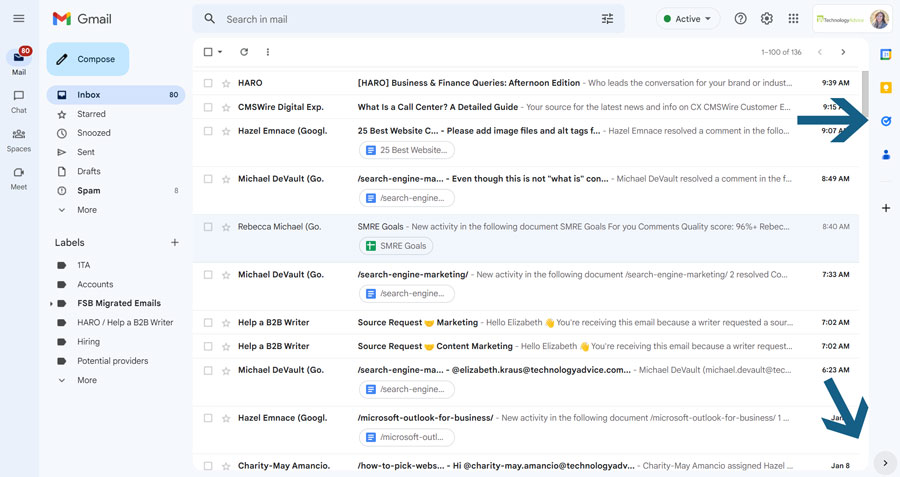Image resolution: width=900 pixels, height=477 pixels.
Task: Click the Compose button
Action: click(88, 59)
